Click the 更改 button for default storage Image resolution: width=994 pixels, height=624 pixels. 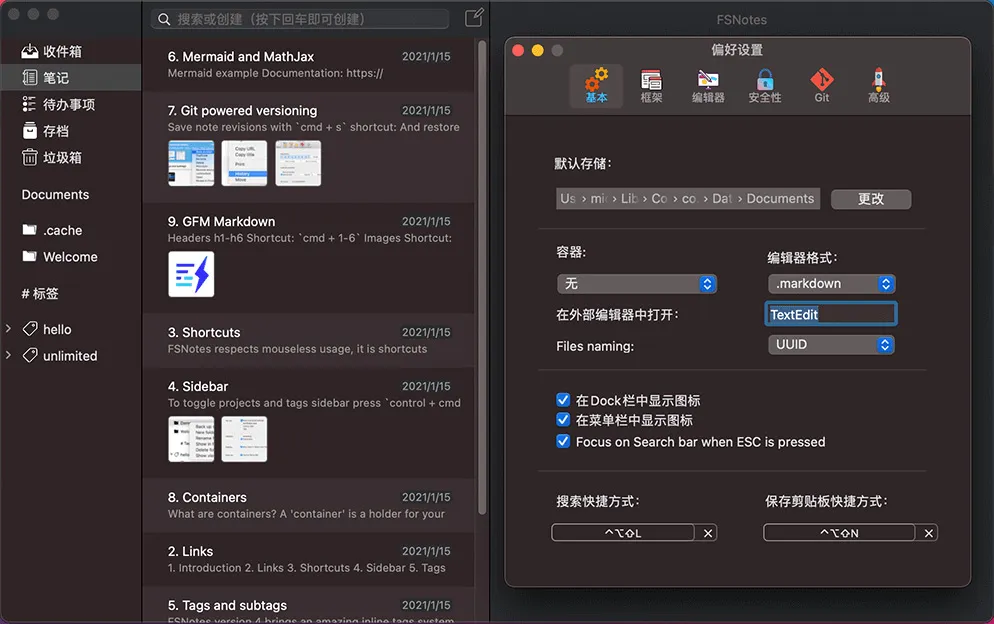[x=871, y=199]
